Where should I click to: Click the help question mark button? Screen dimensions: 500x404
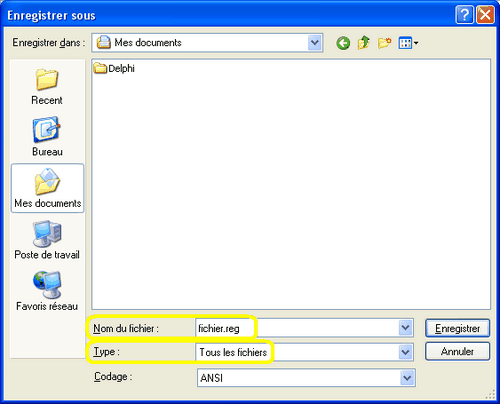464,15
